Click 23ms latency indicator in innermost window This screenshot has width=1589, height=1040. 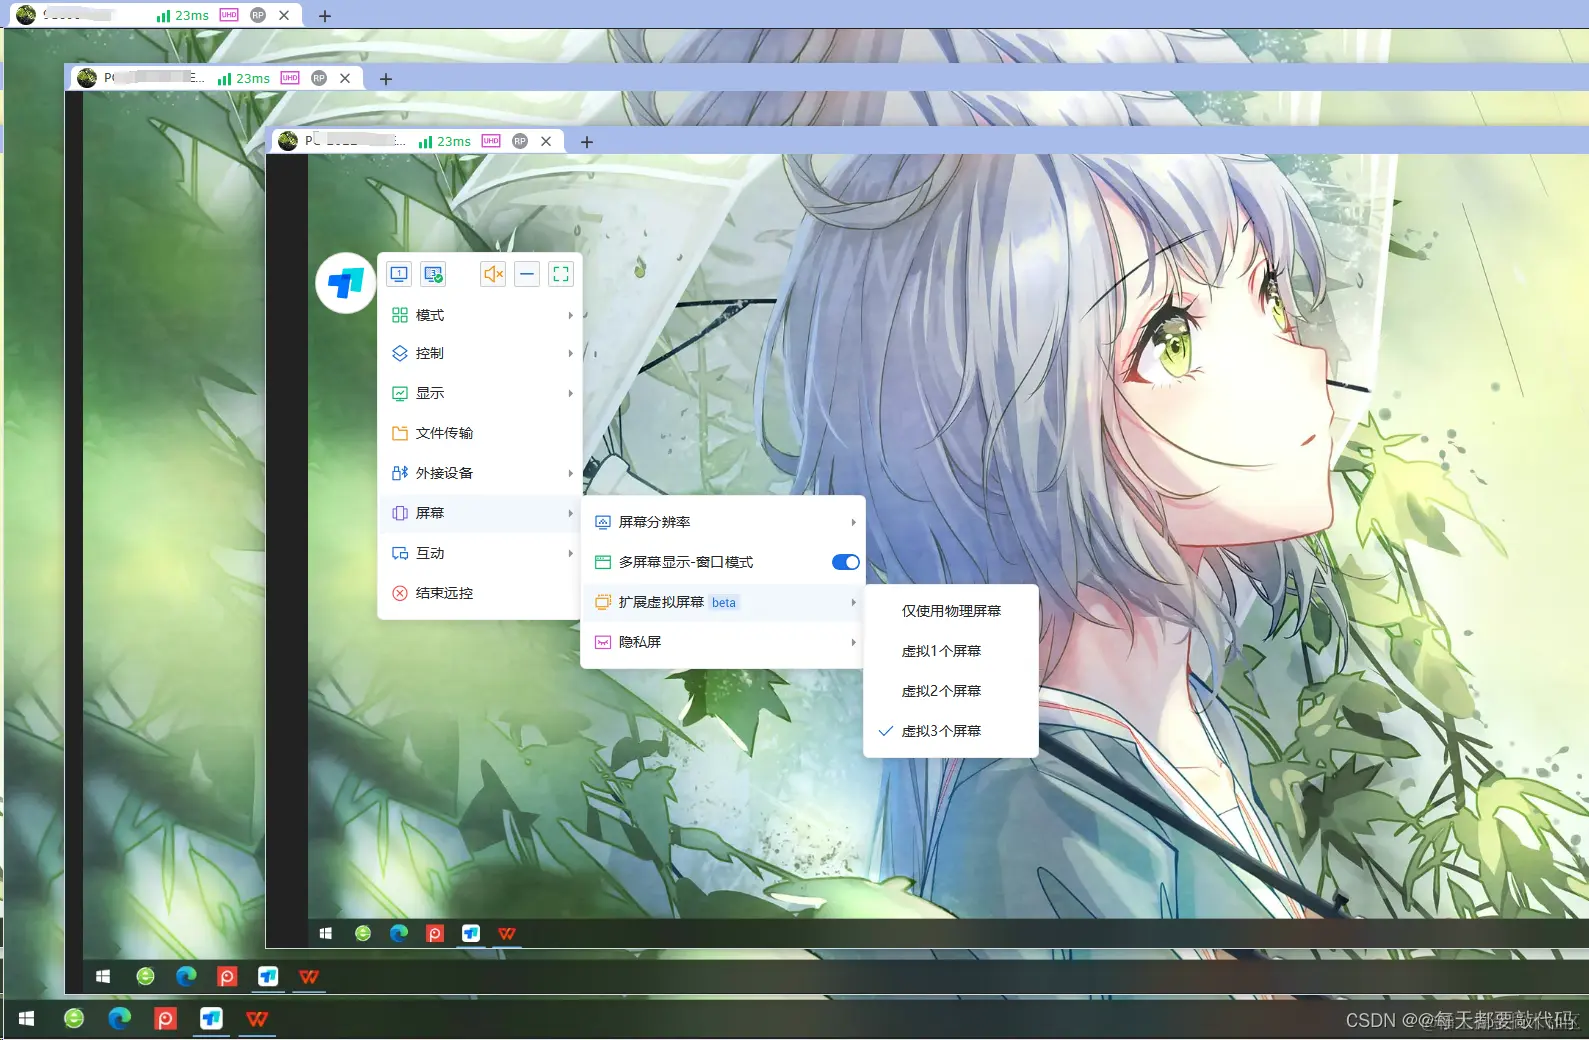coord(445,141)
